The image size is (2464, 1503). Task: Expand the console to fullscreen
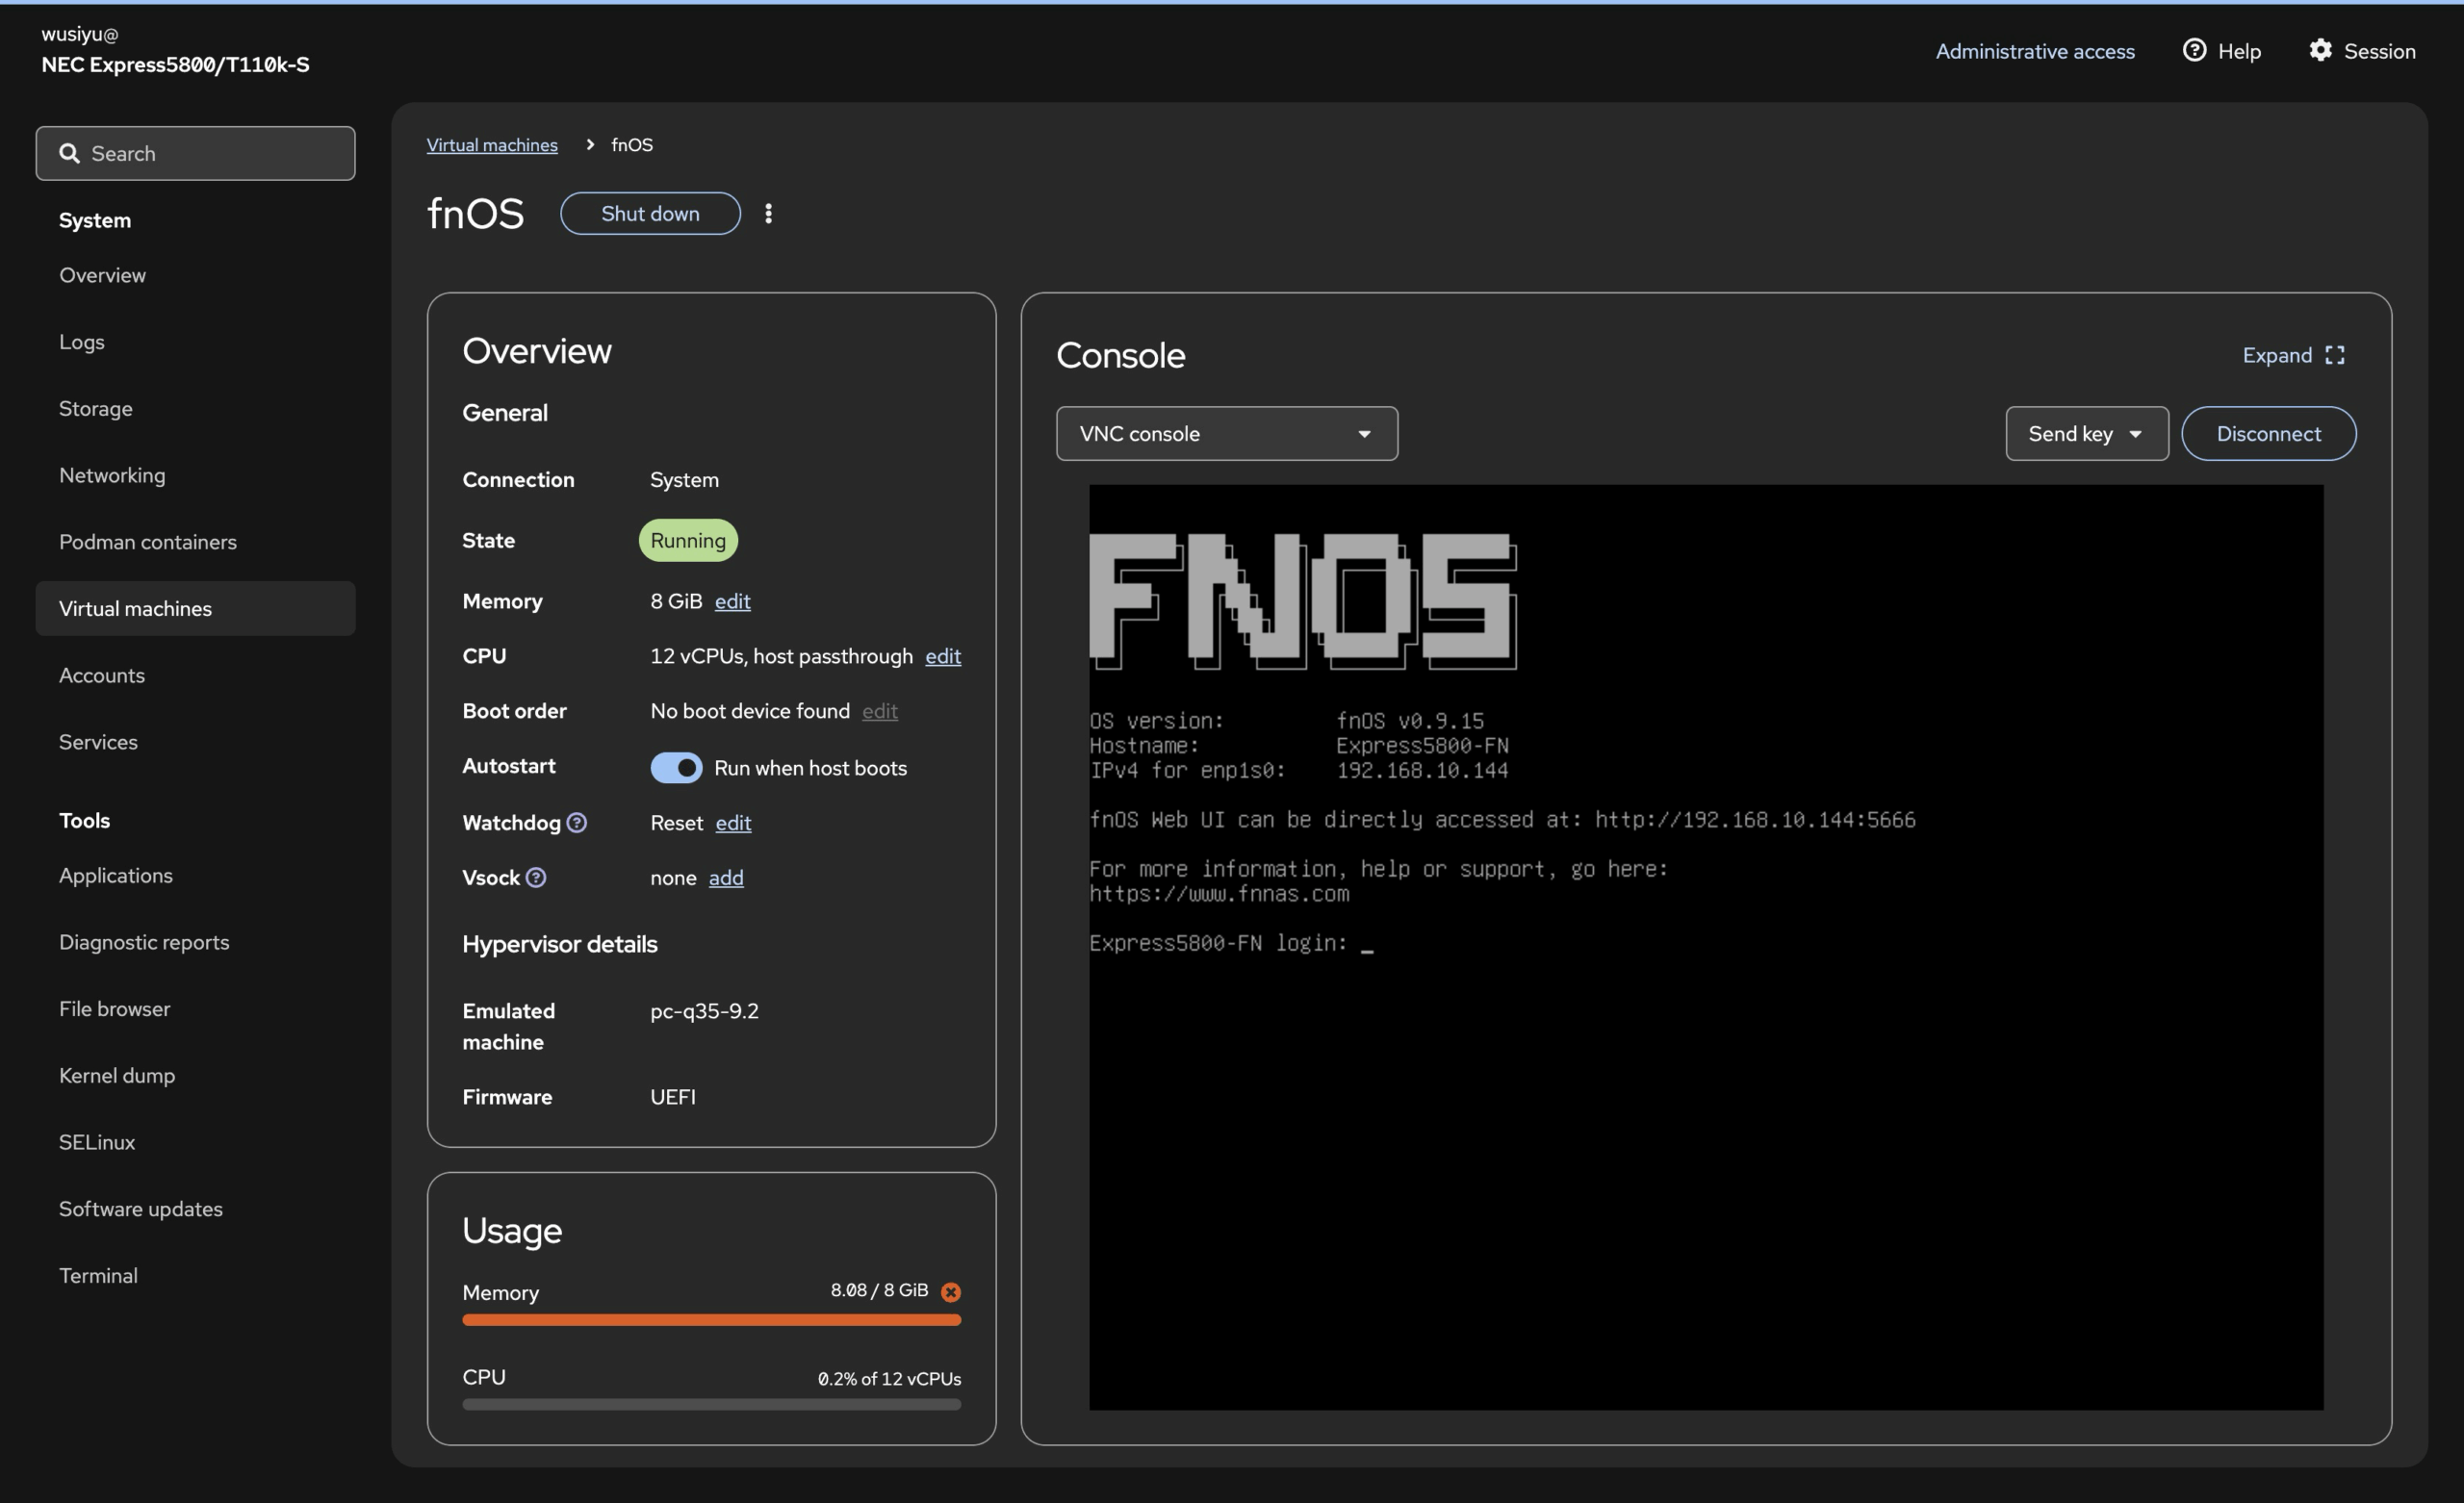(x=2293, y=355)
